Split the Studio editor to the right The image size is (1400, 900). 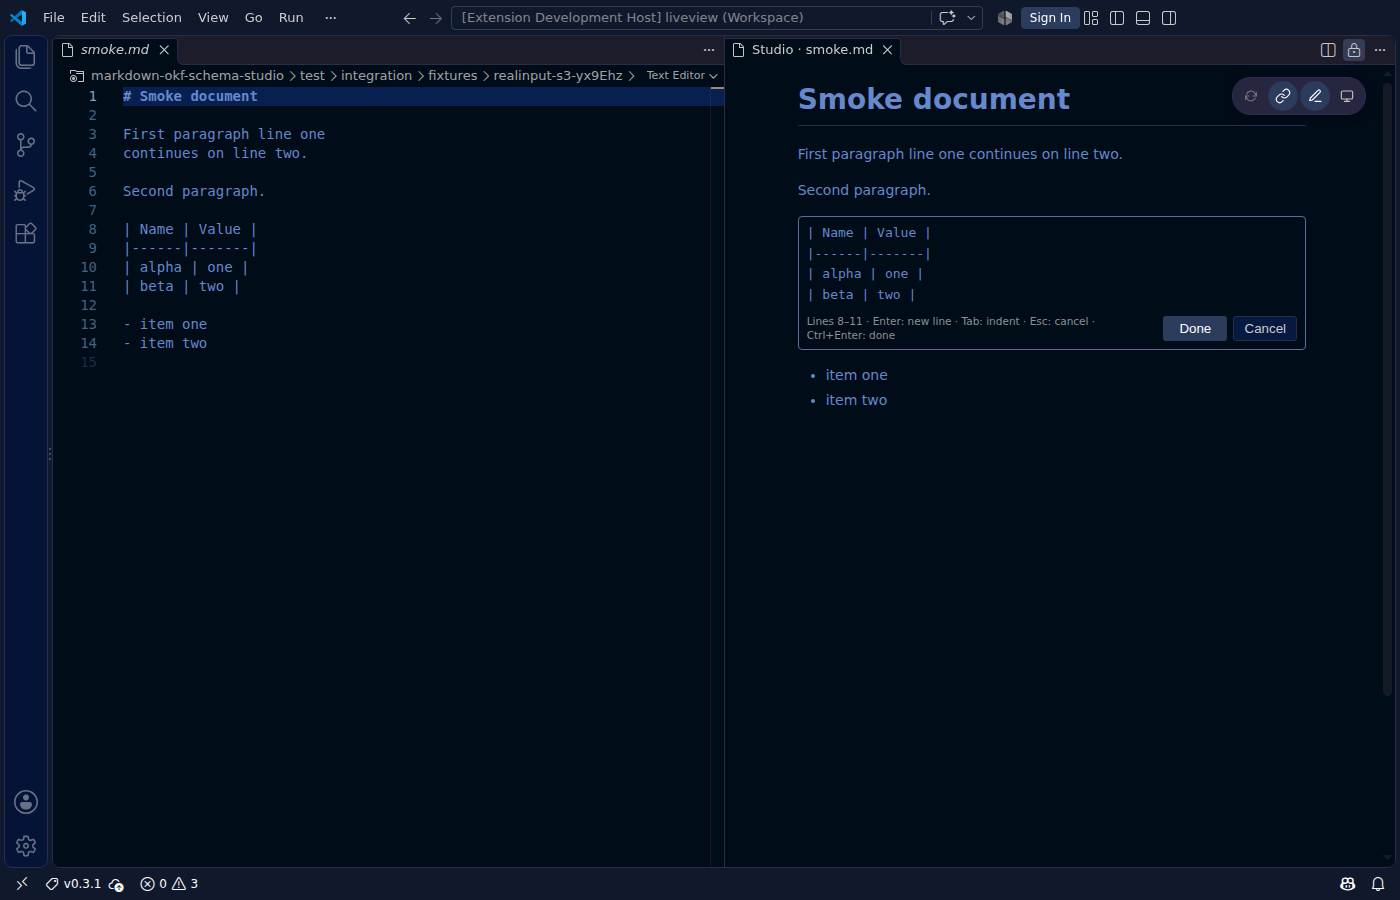[x=1328, y=50]
